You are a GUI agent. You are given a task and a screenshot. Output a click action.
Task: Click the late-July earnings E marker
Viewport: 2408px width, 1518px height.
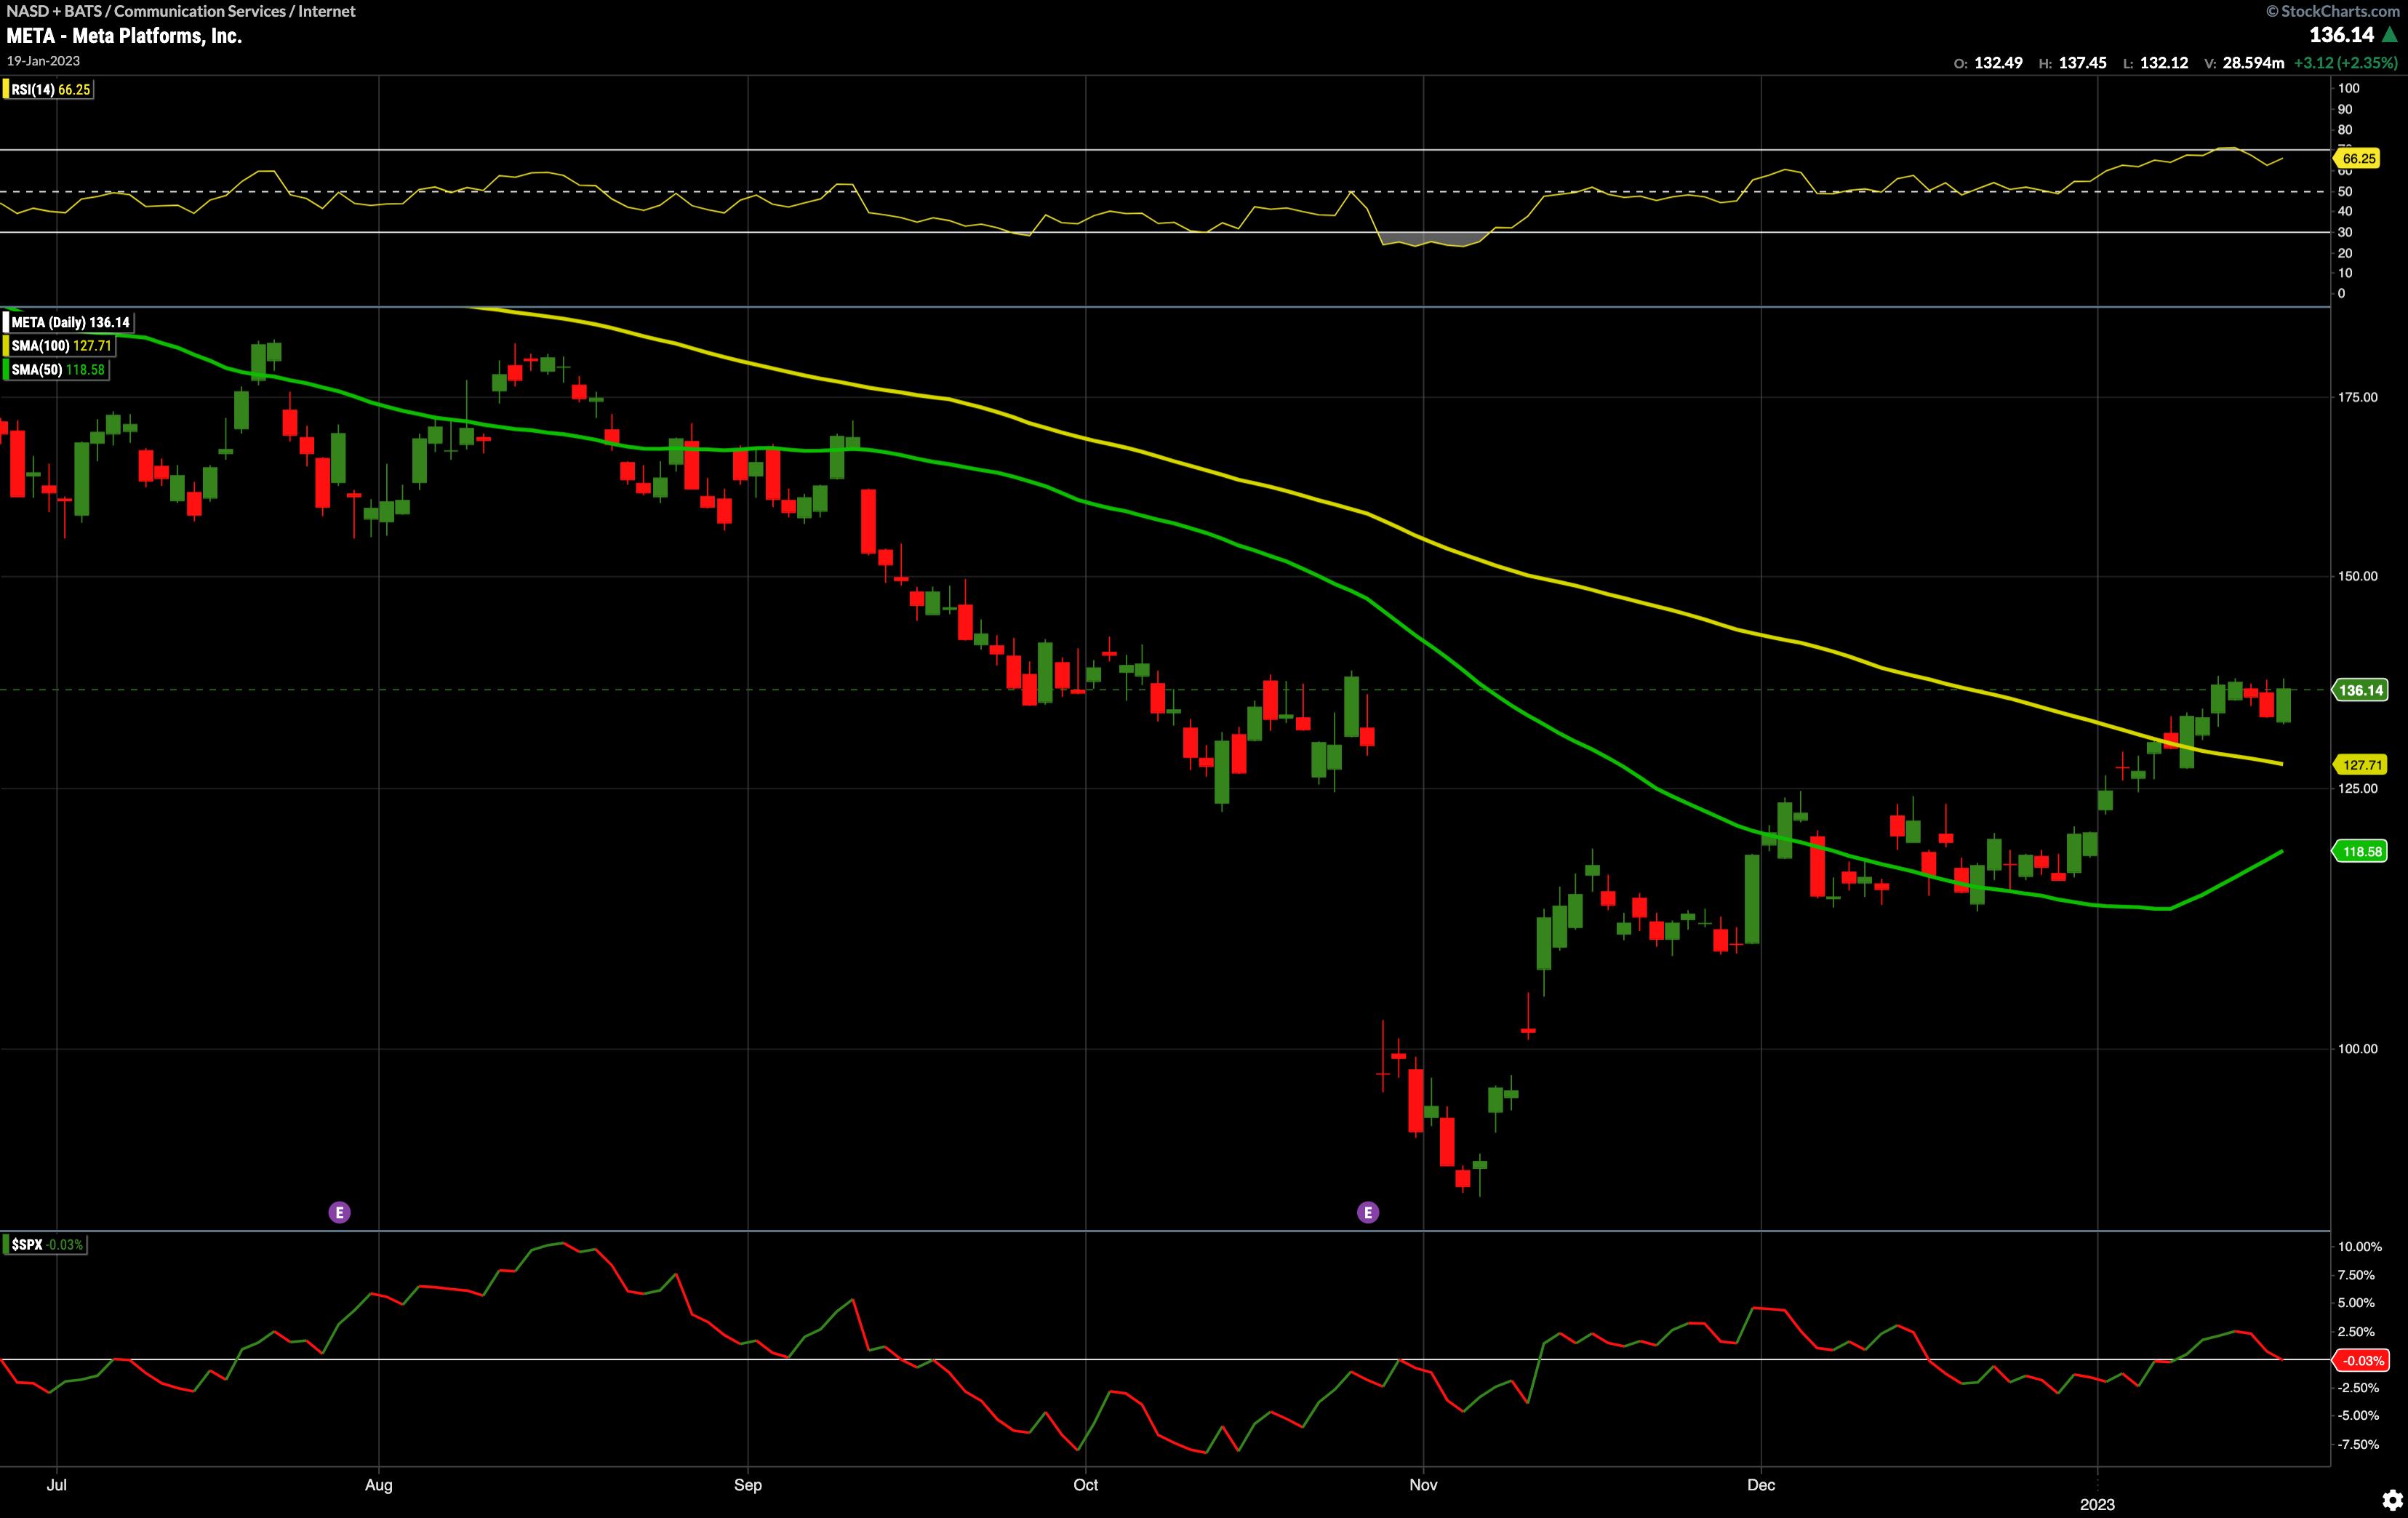click(339, 1212)
